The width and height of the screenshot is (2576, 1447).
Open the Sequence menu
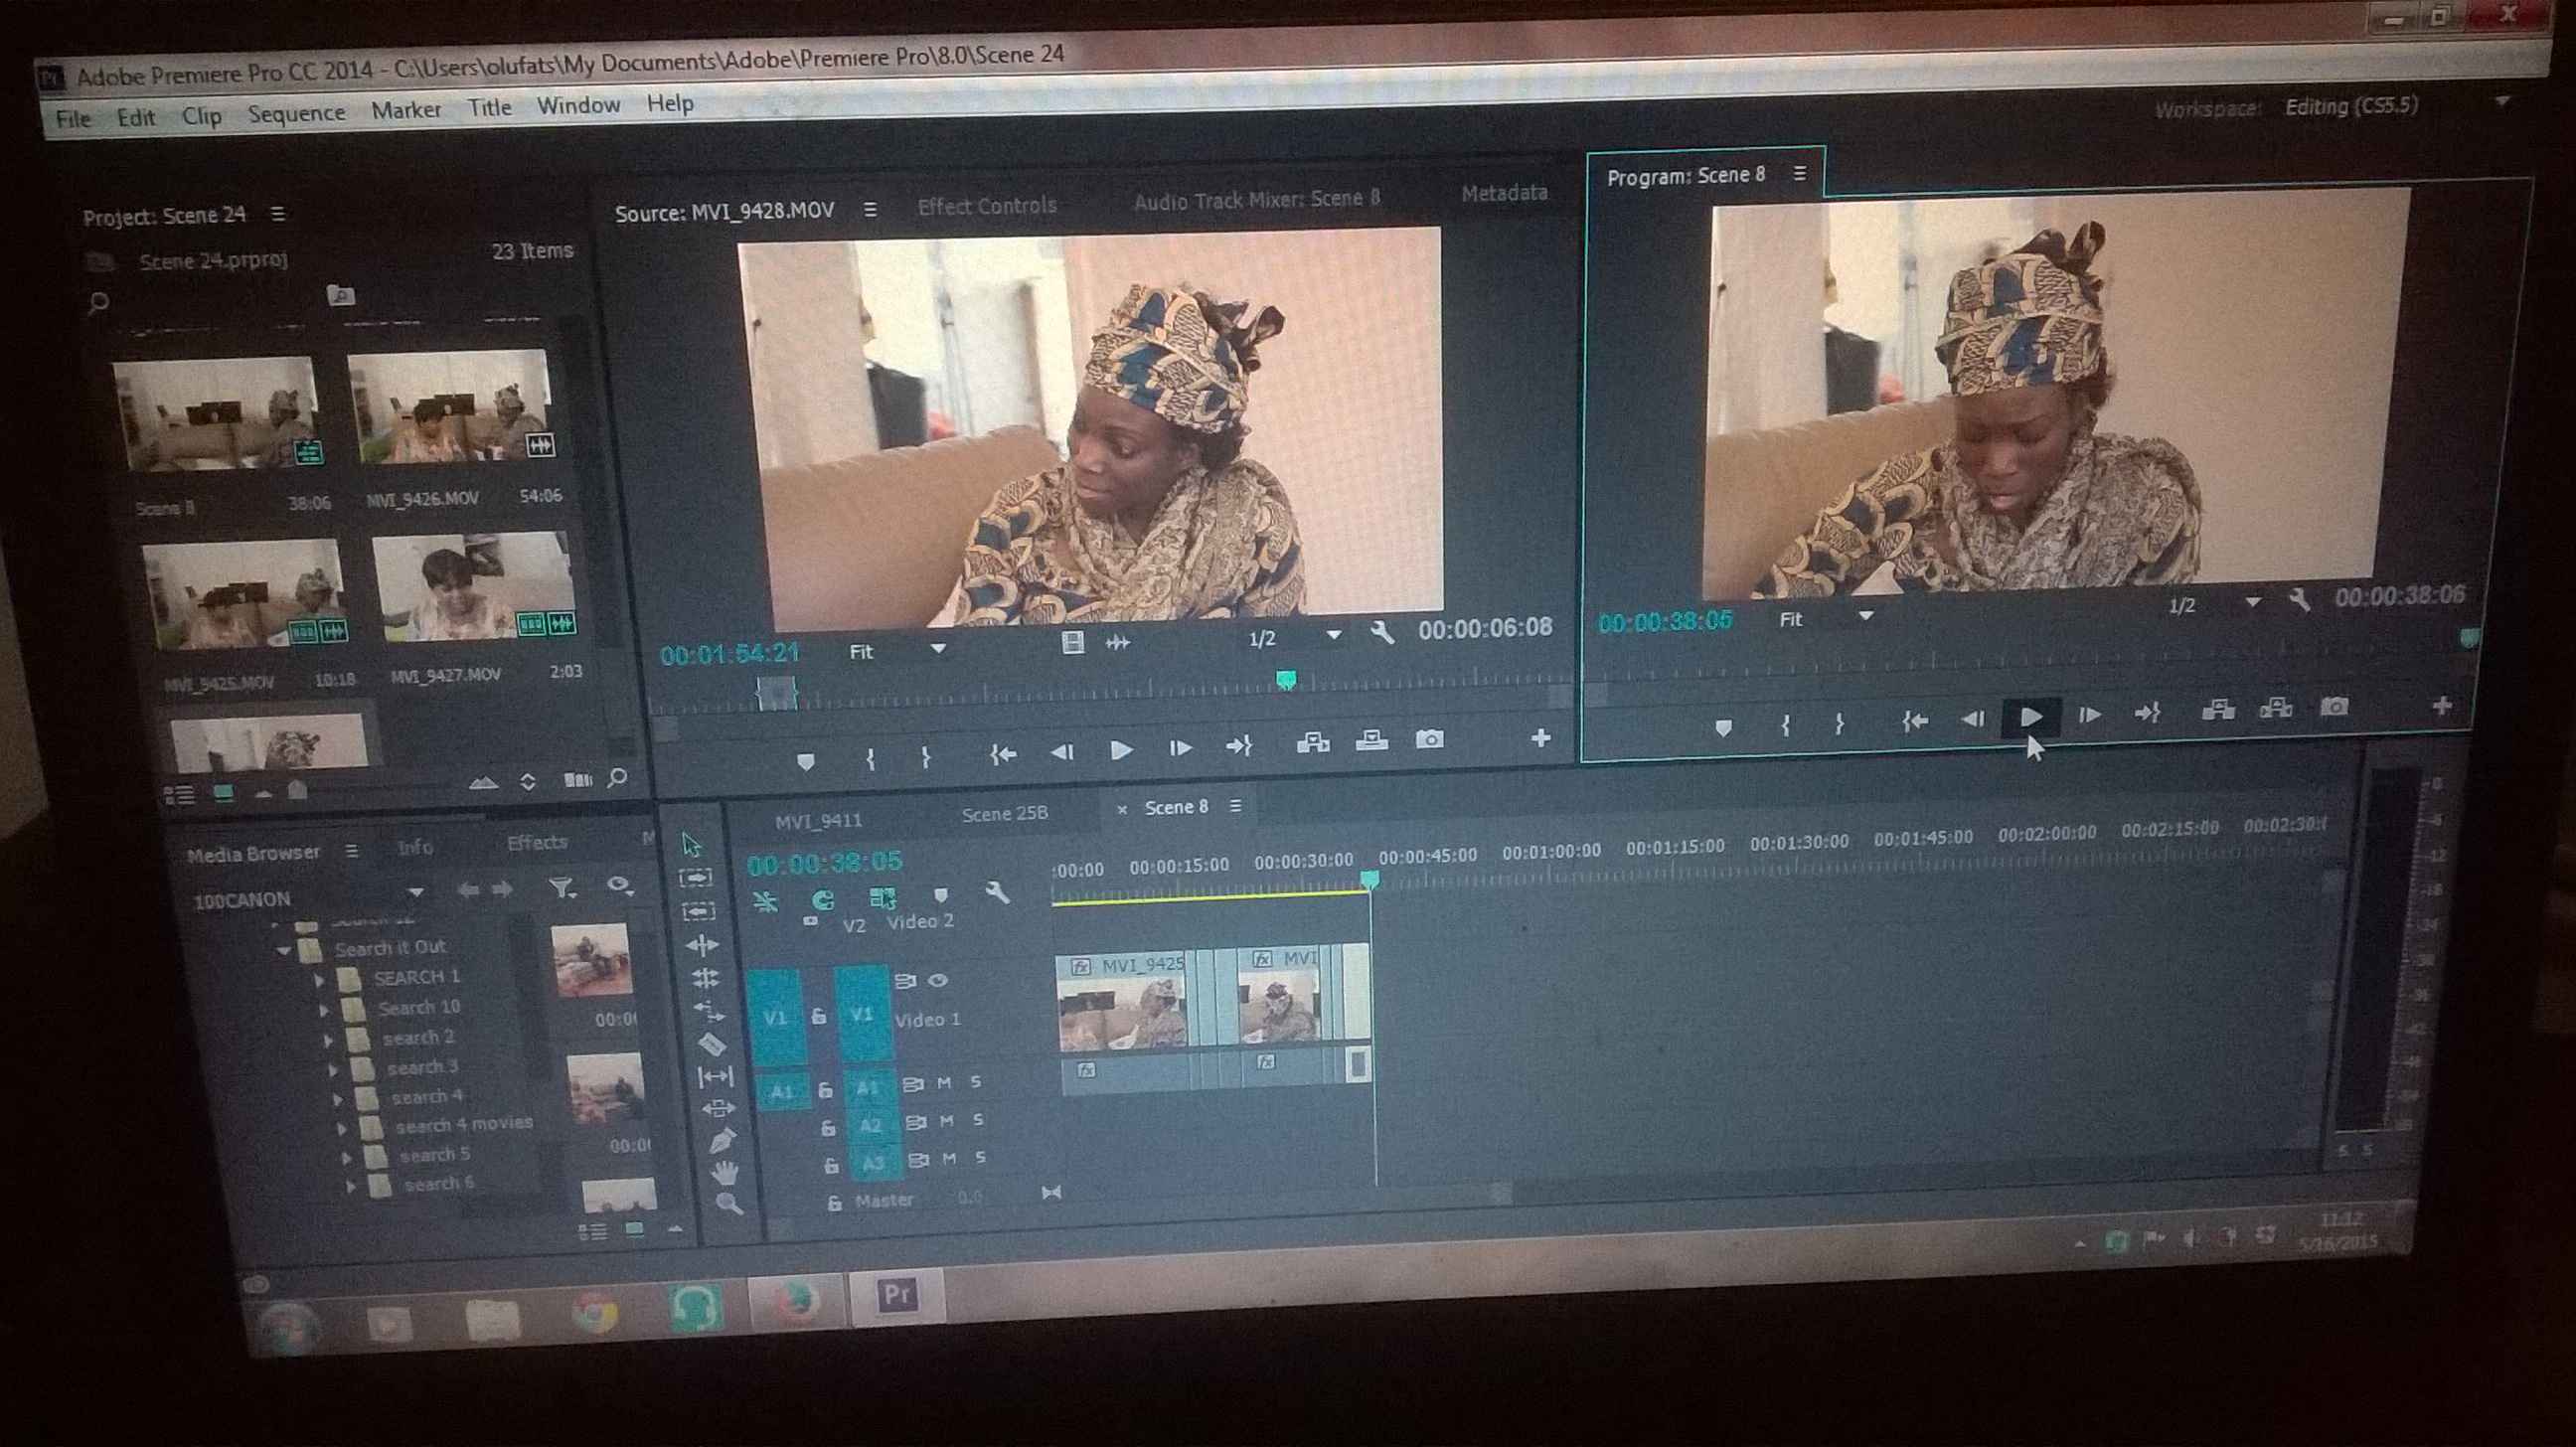tap(296, 113)
